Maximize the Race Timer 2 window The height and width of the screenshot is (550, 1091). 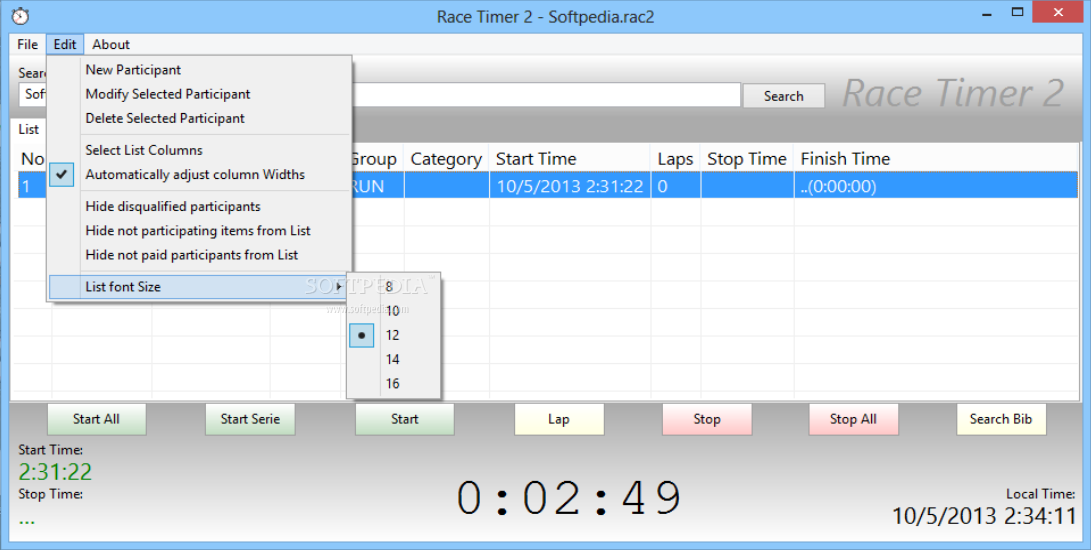[x=1017, y=13]
